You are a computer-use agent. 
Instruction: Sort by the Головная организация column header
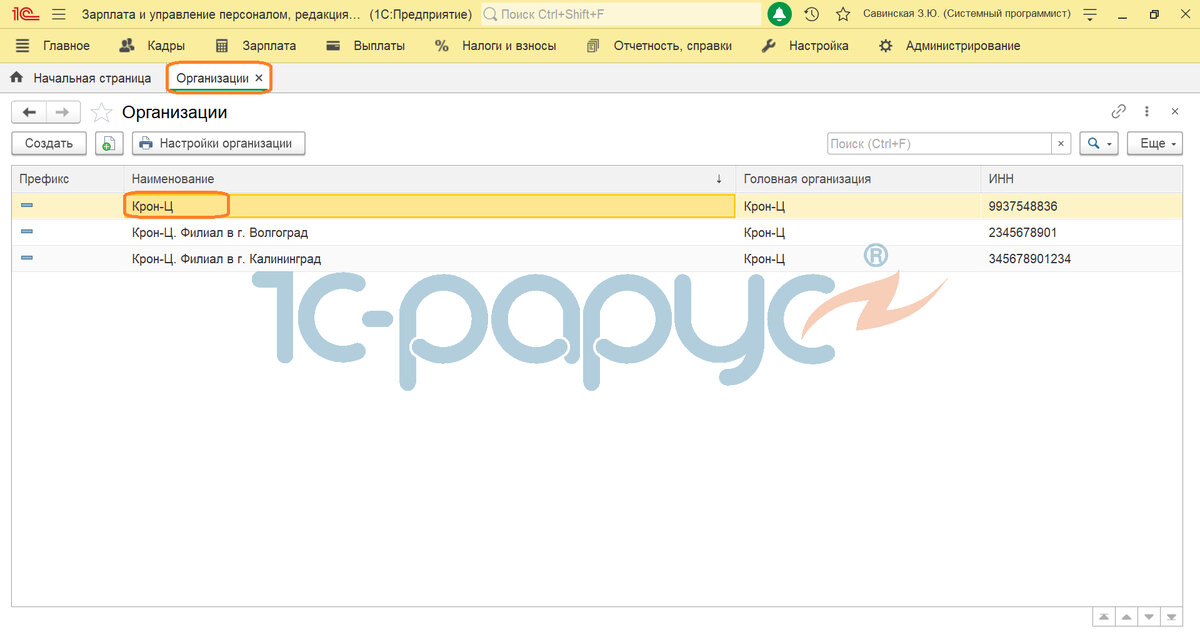pyautogui.click(x=857, y=179)
